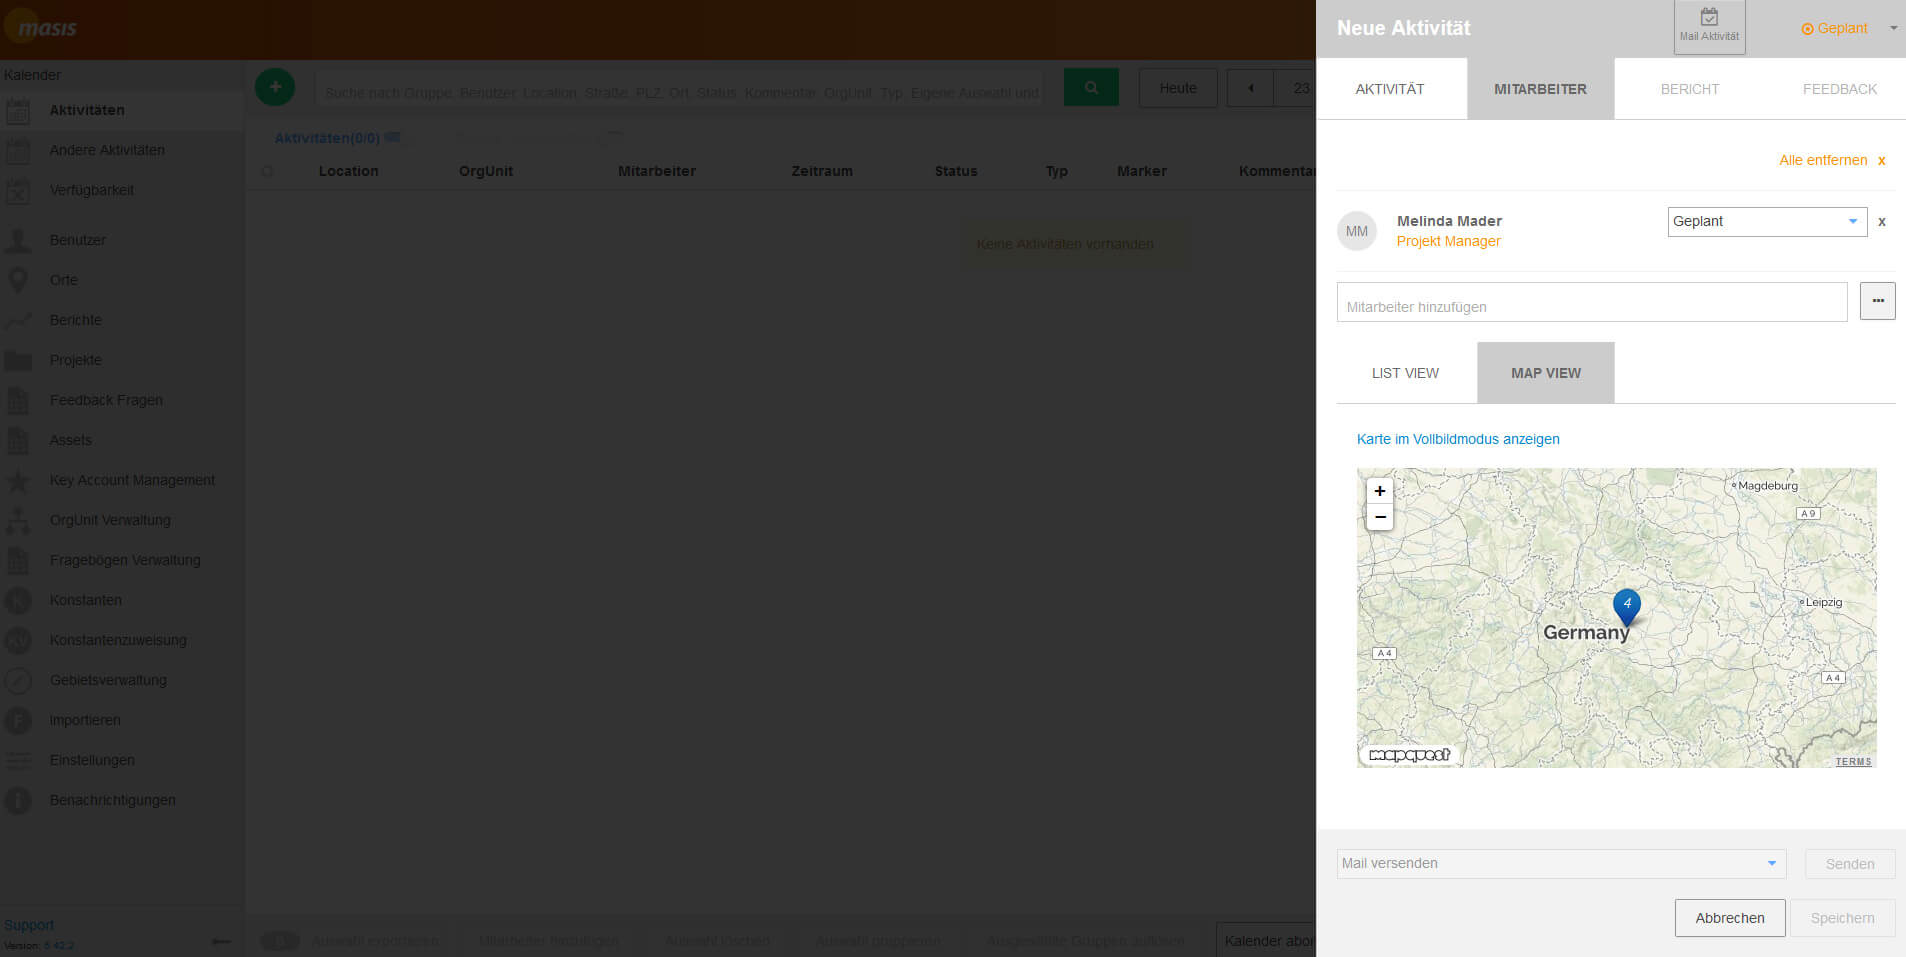This screenshot has height=957, width=1906.
Task: Click the MM avatar of Melinda Mader
Action: 1357,231
